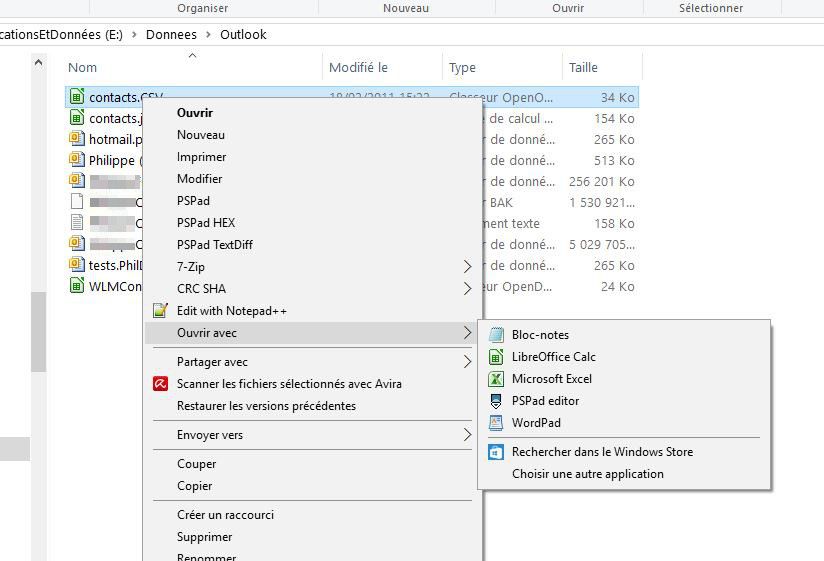The height and width of the screenshot is (561, 824).
Task: Select Supprimer from the context menu
Action: pyautogui.click(x=204, y=537)
